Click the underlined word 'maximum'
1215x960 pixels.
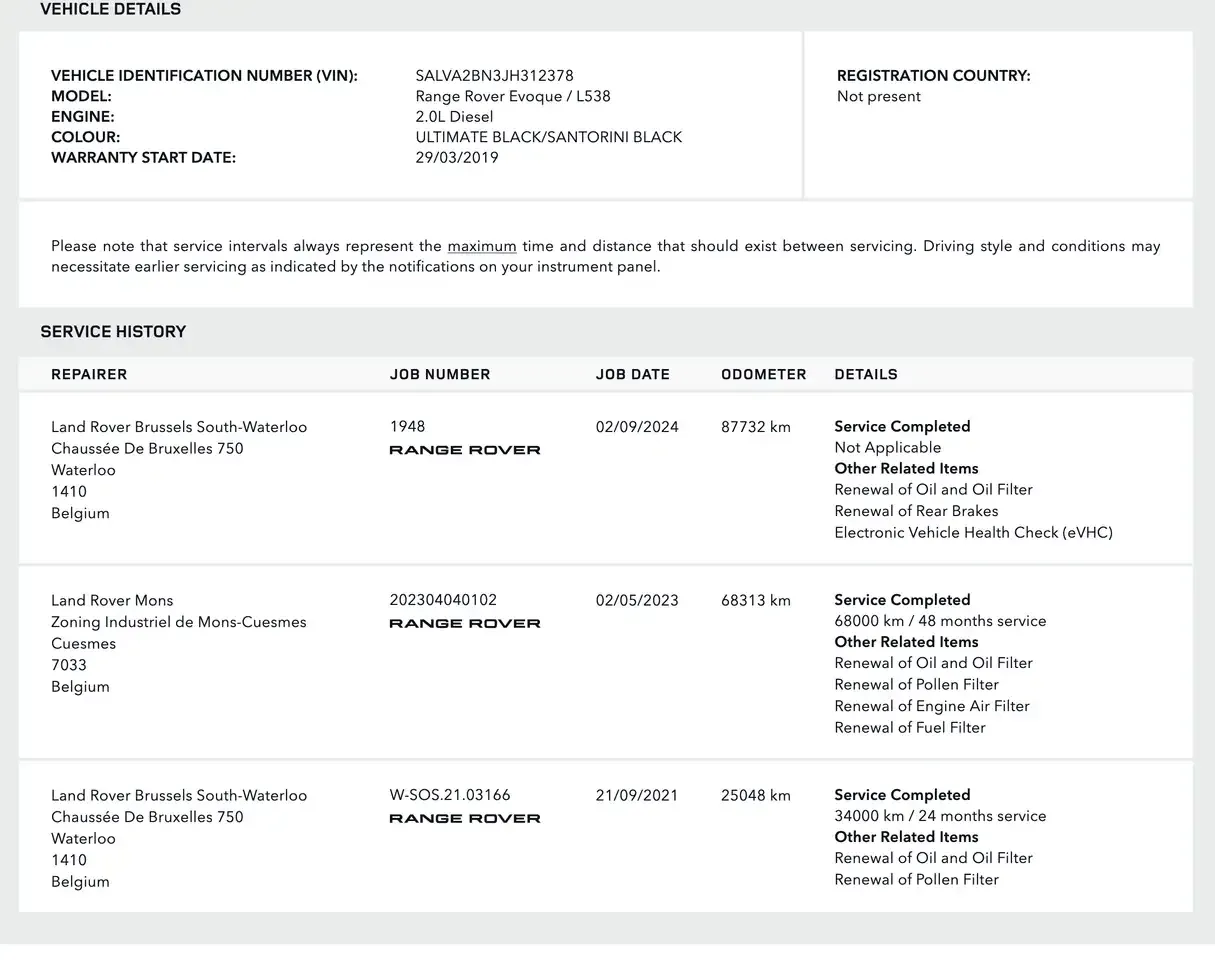[482, 246]
